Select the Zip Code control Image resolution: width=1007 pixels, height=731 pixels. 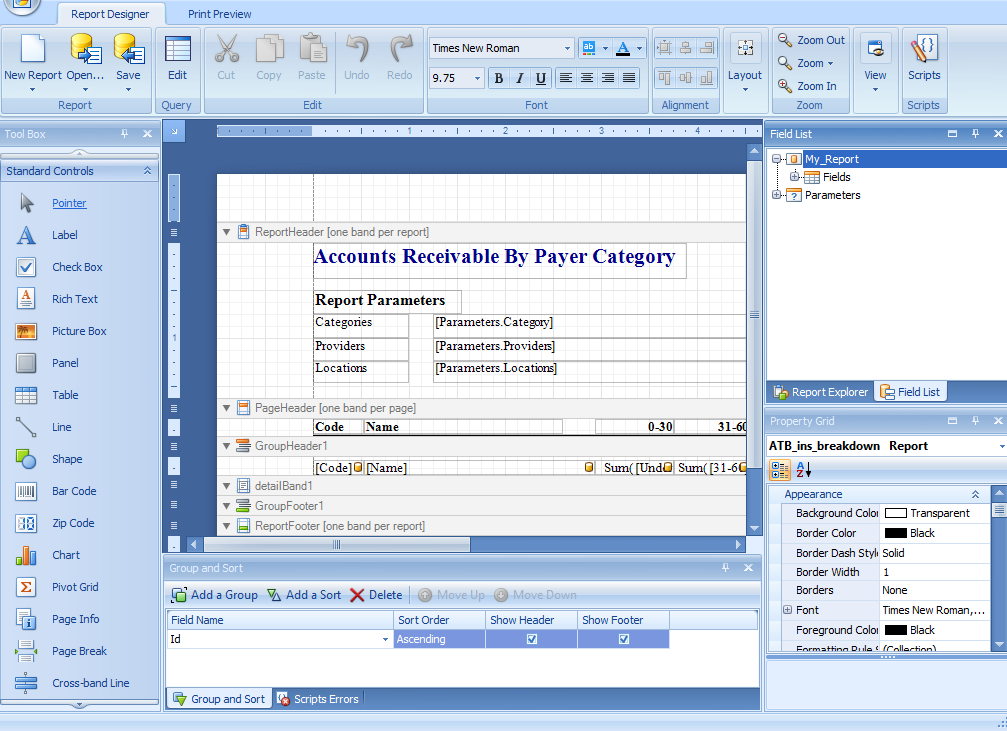73,523
